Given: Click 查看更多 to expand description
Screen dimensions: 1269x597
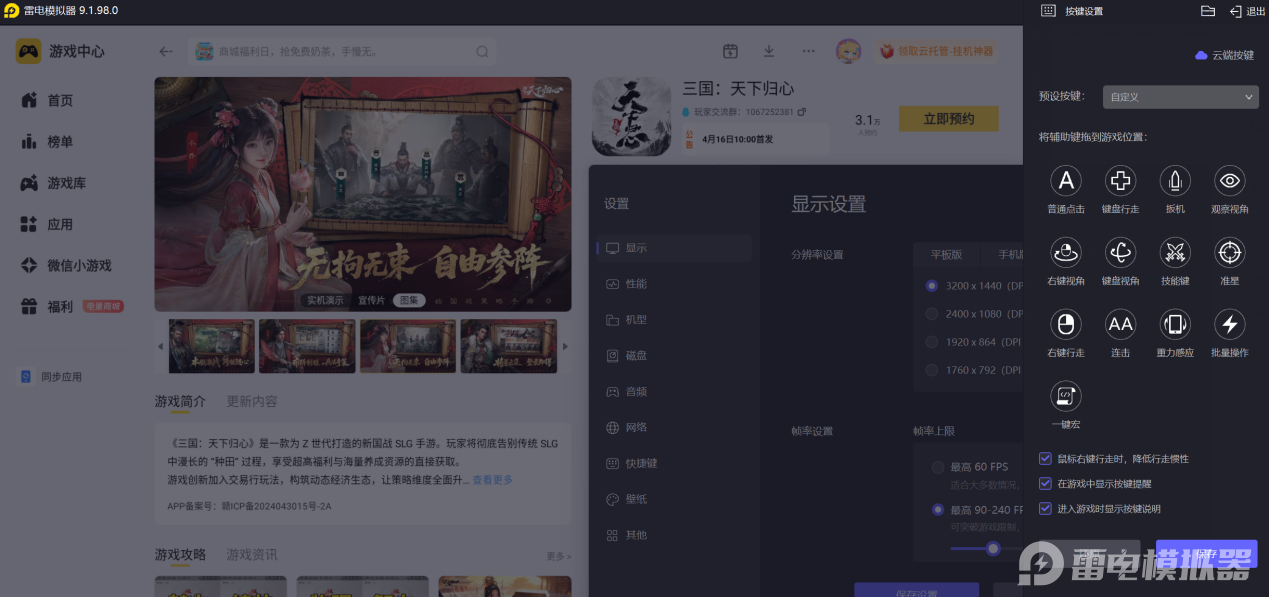Looking at the screenshot, I should pos(492,480).
